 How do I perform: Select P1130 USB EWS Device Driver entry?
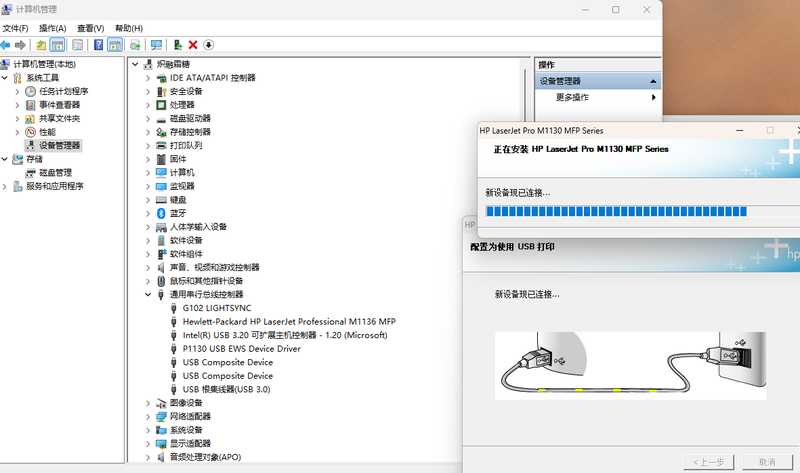(241, 348)
